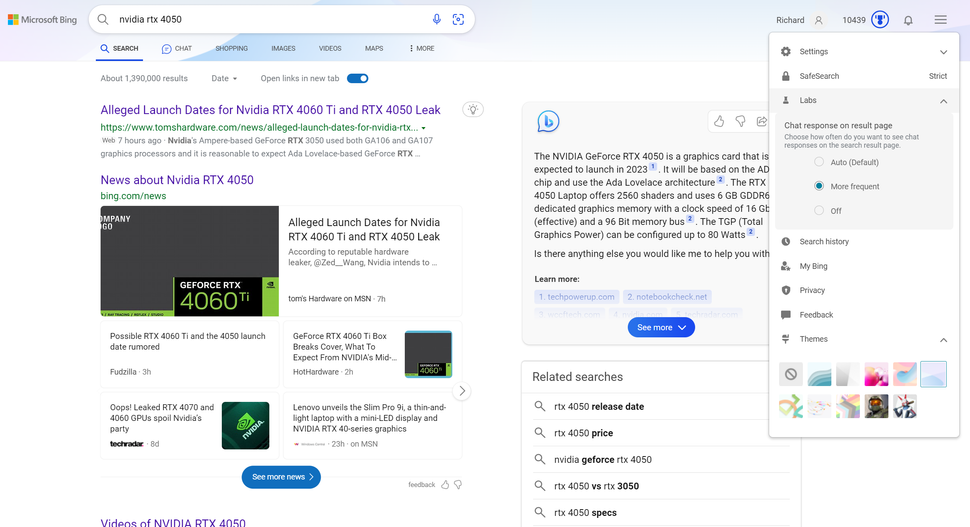
Task: Expand chat answer with See more
Action: pos(661,327)
